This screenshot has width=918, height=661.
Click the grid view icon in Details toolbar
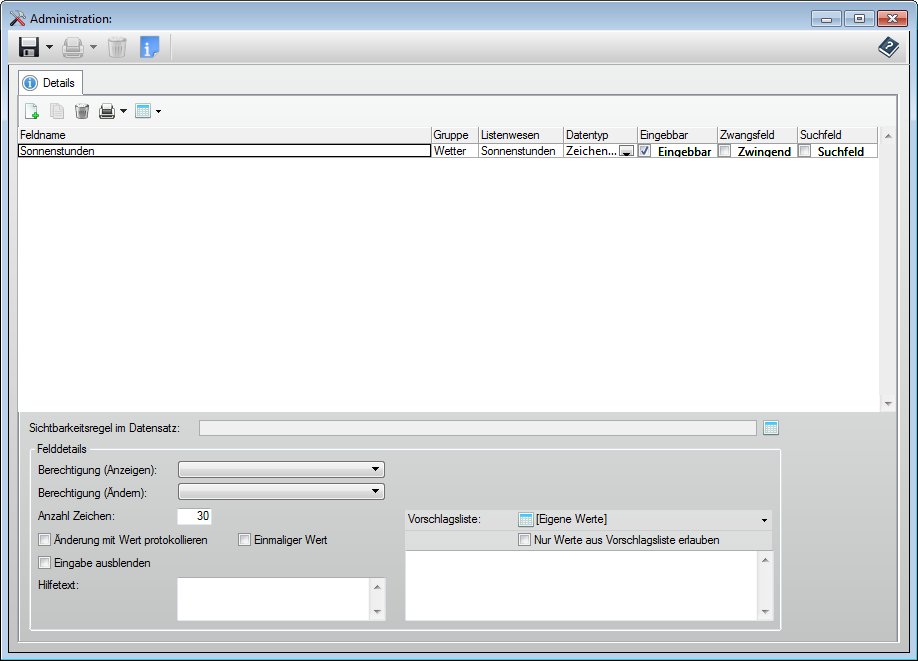point(143,111)
